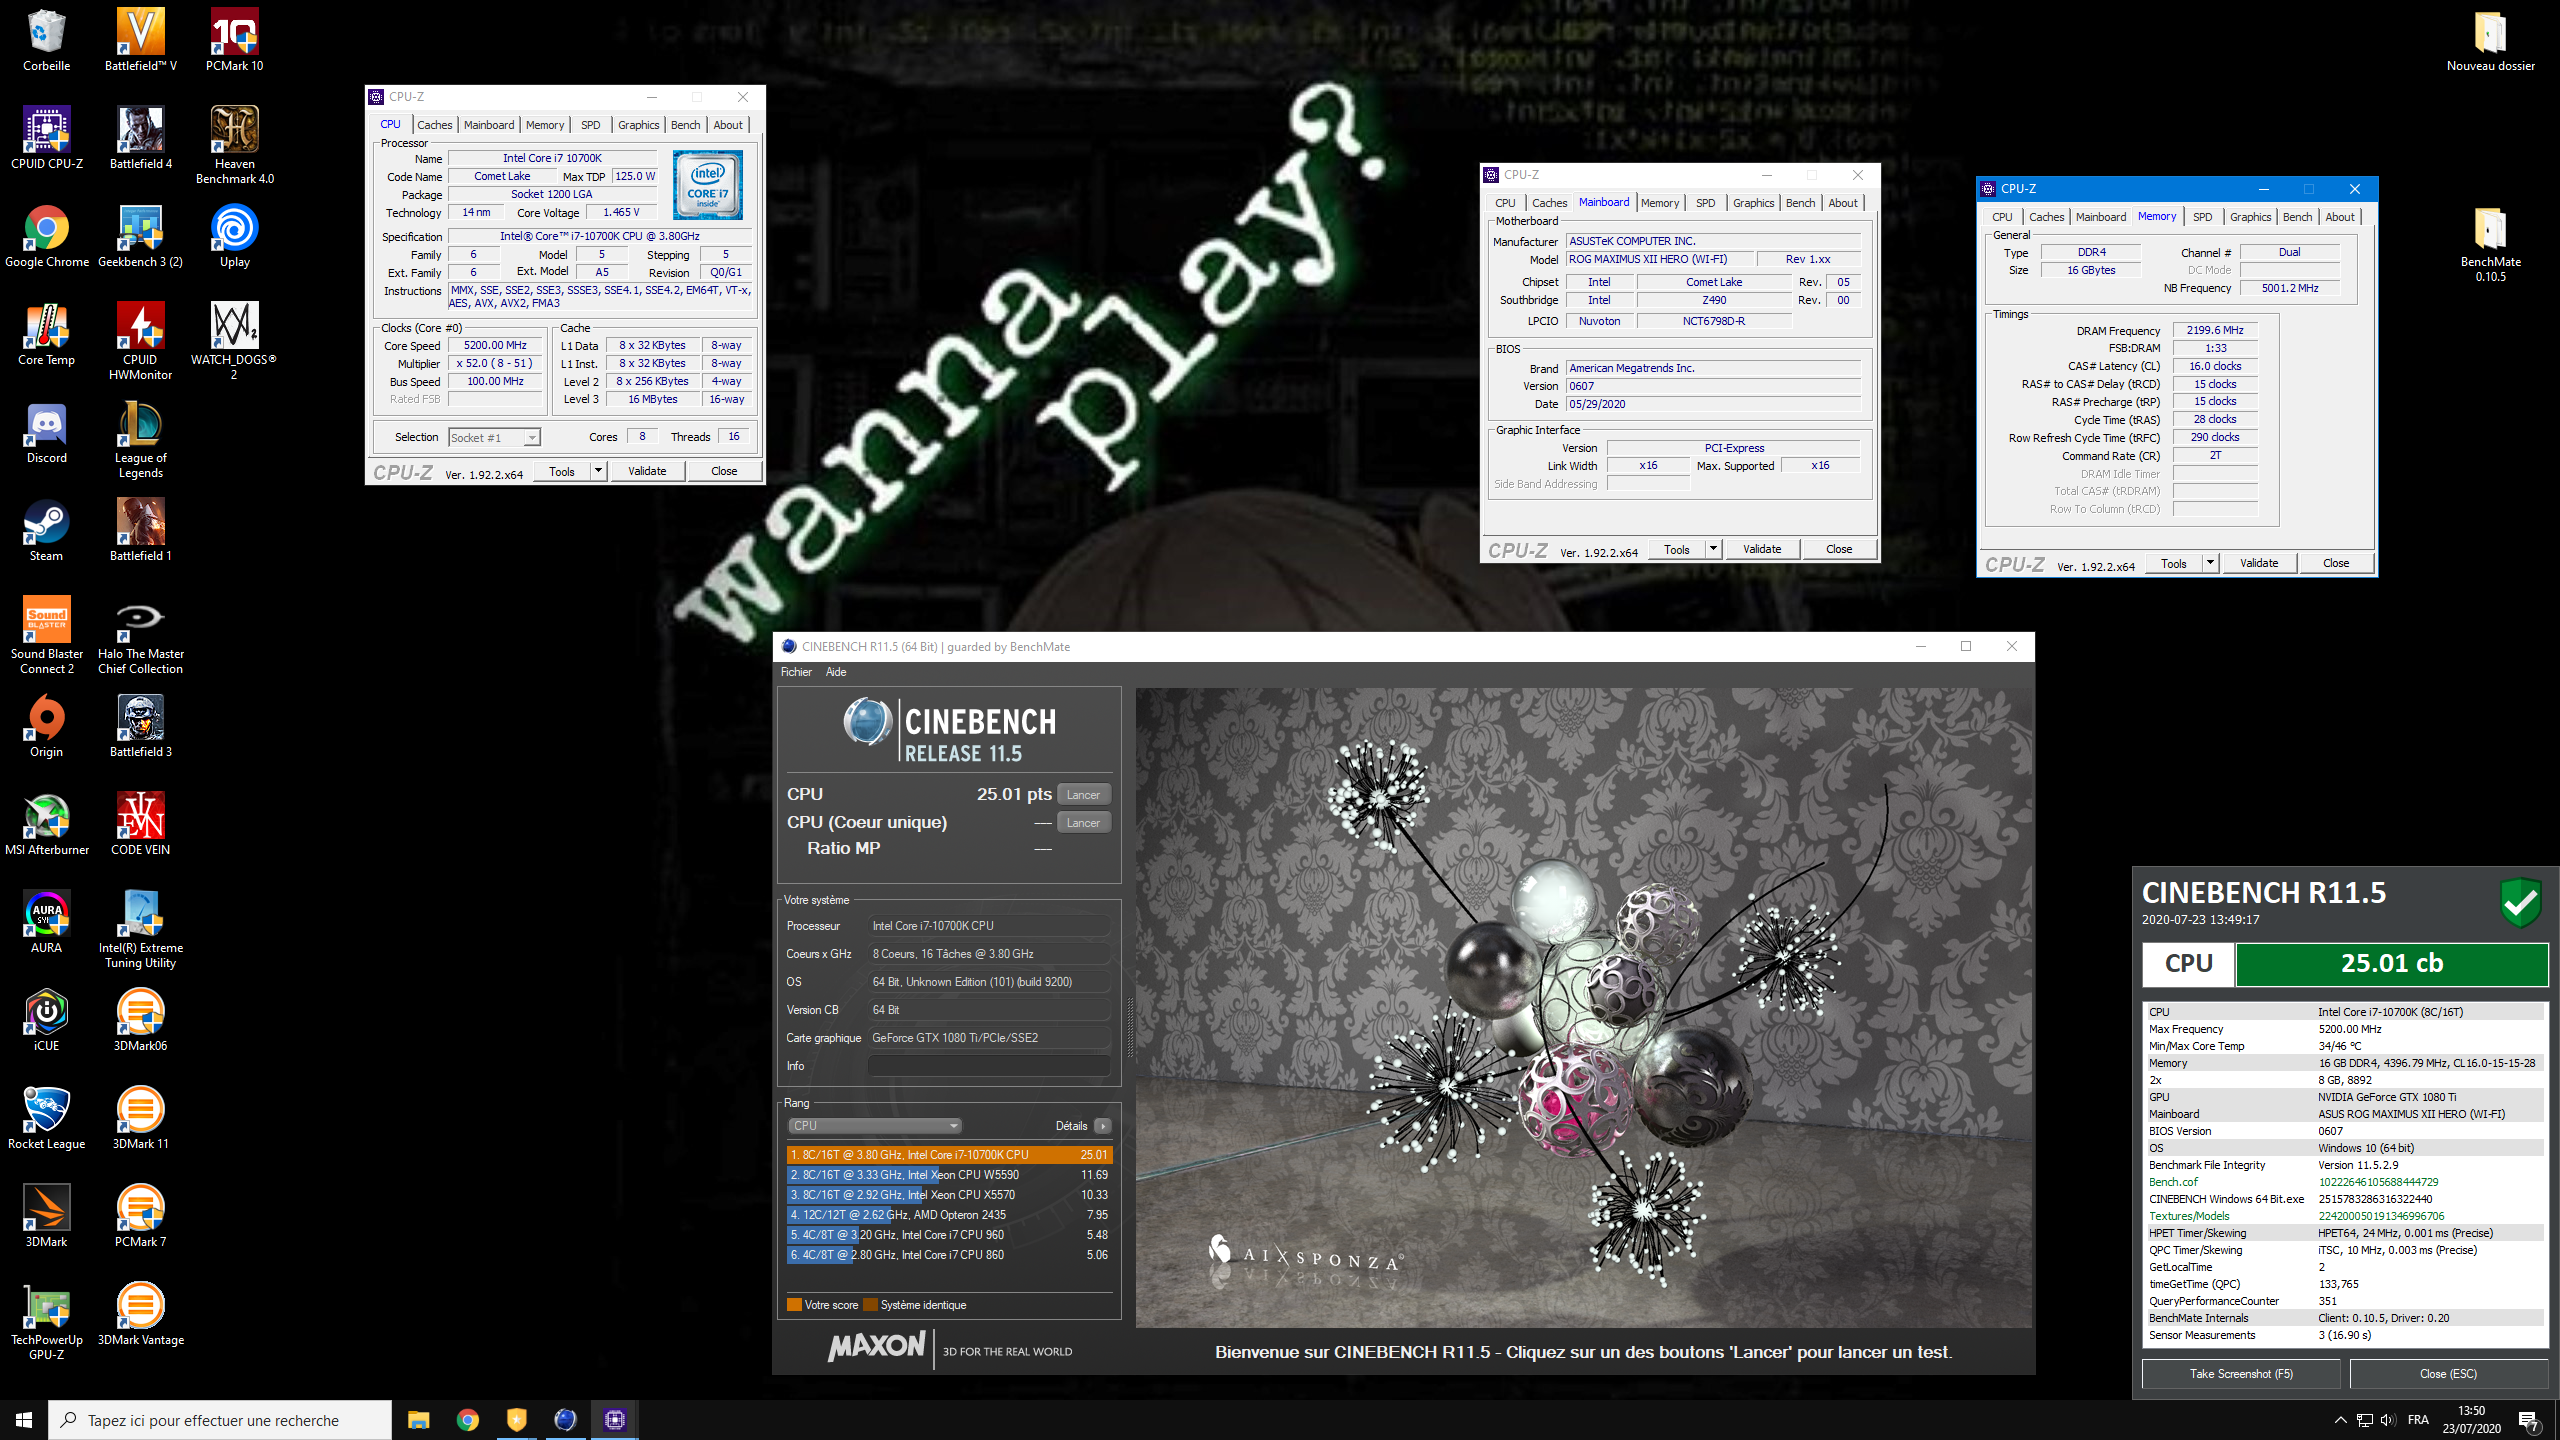This screenshot has width=2560, height=1440.
Task: Open the CPU ranking dropdown in Cinebench
Action: pos(875,1126)
